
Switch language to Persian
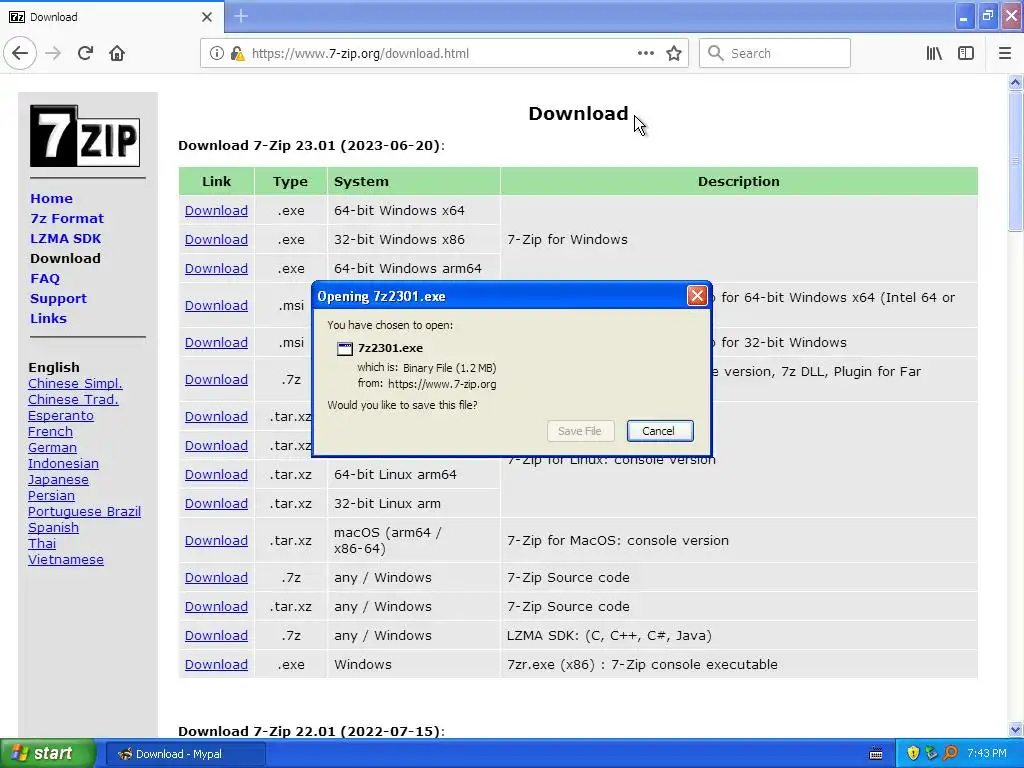[51, 495]
